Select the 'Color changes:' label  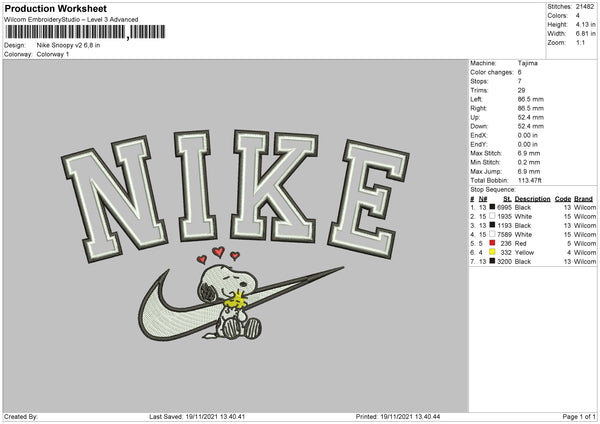[x=492, y=72]
